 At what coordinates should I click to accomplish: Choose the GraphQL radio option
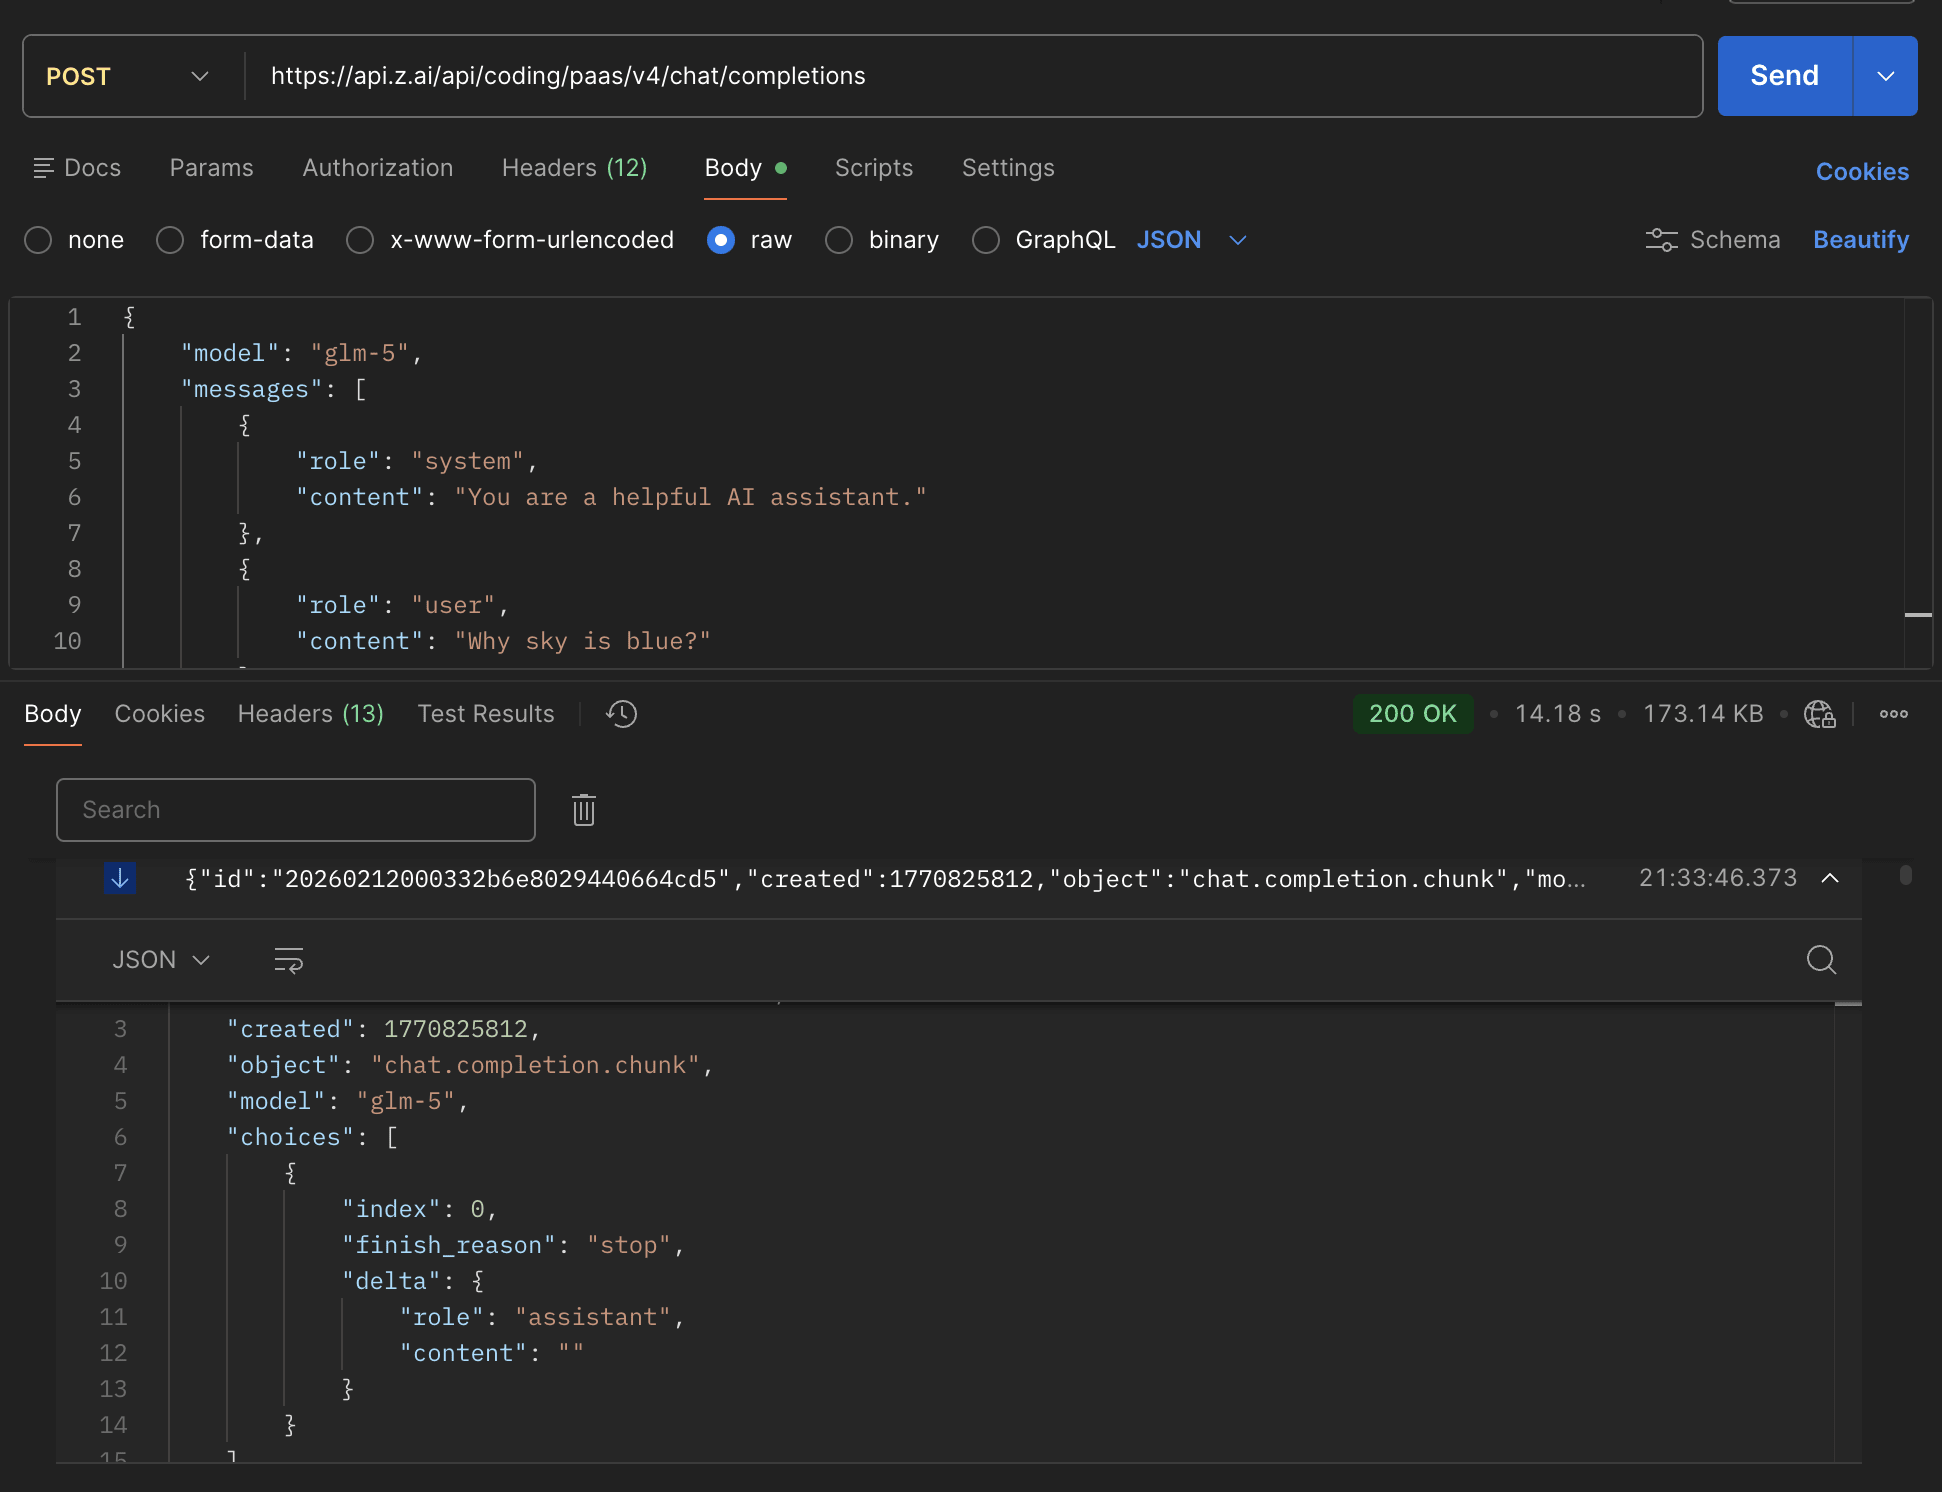985,240
